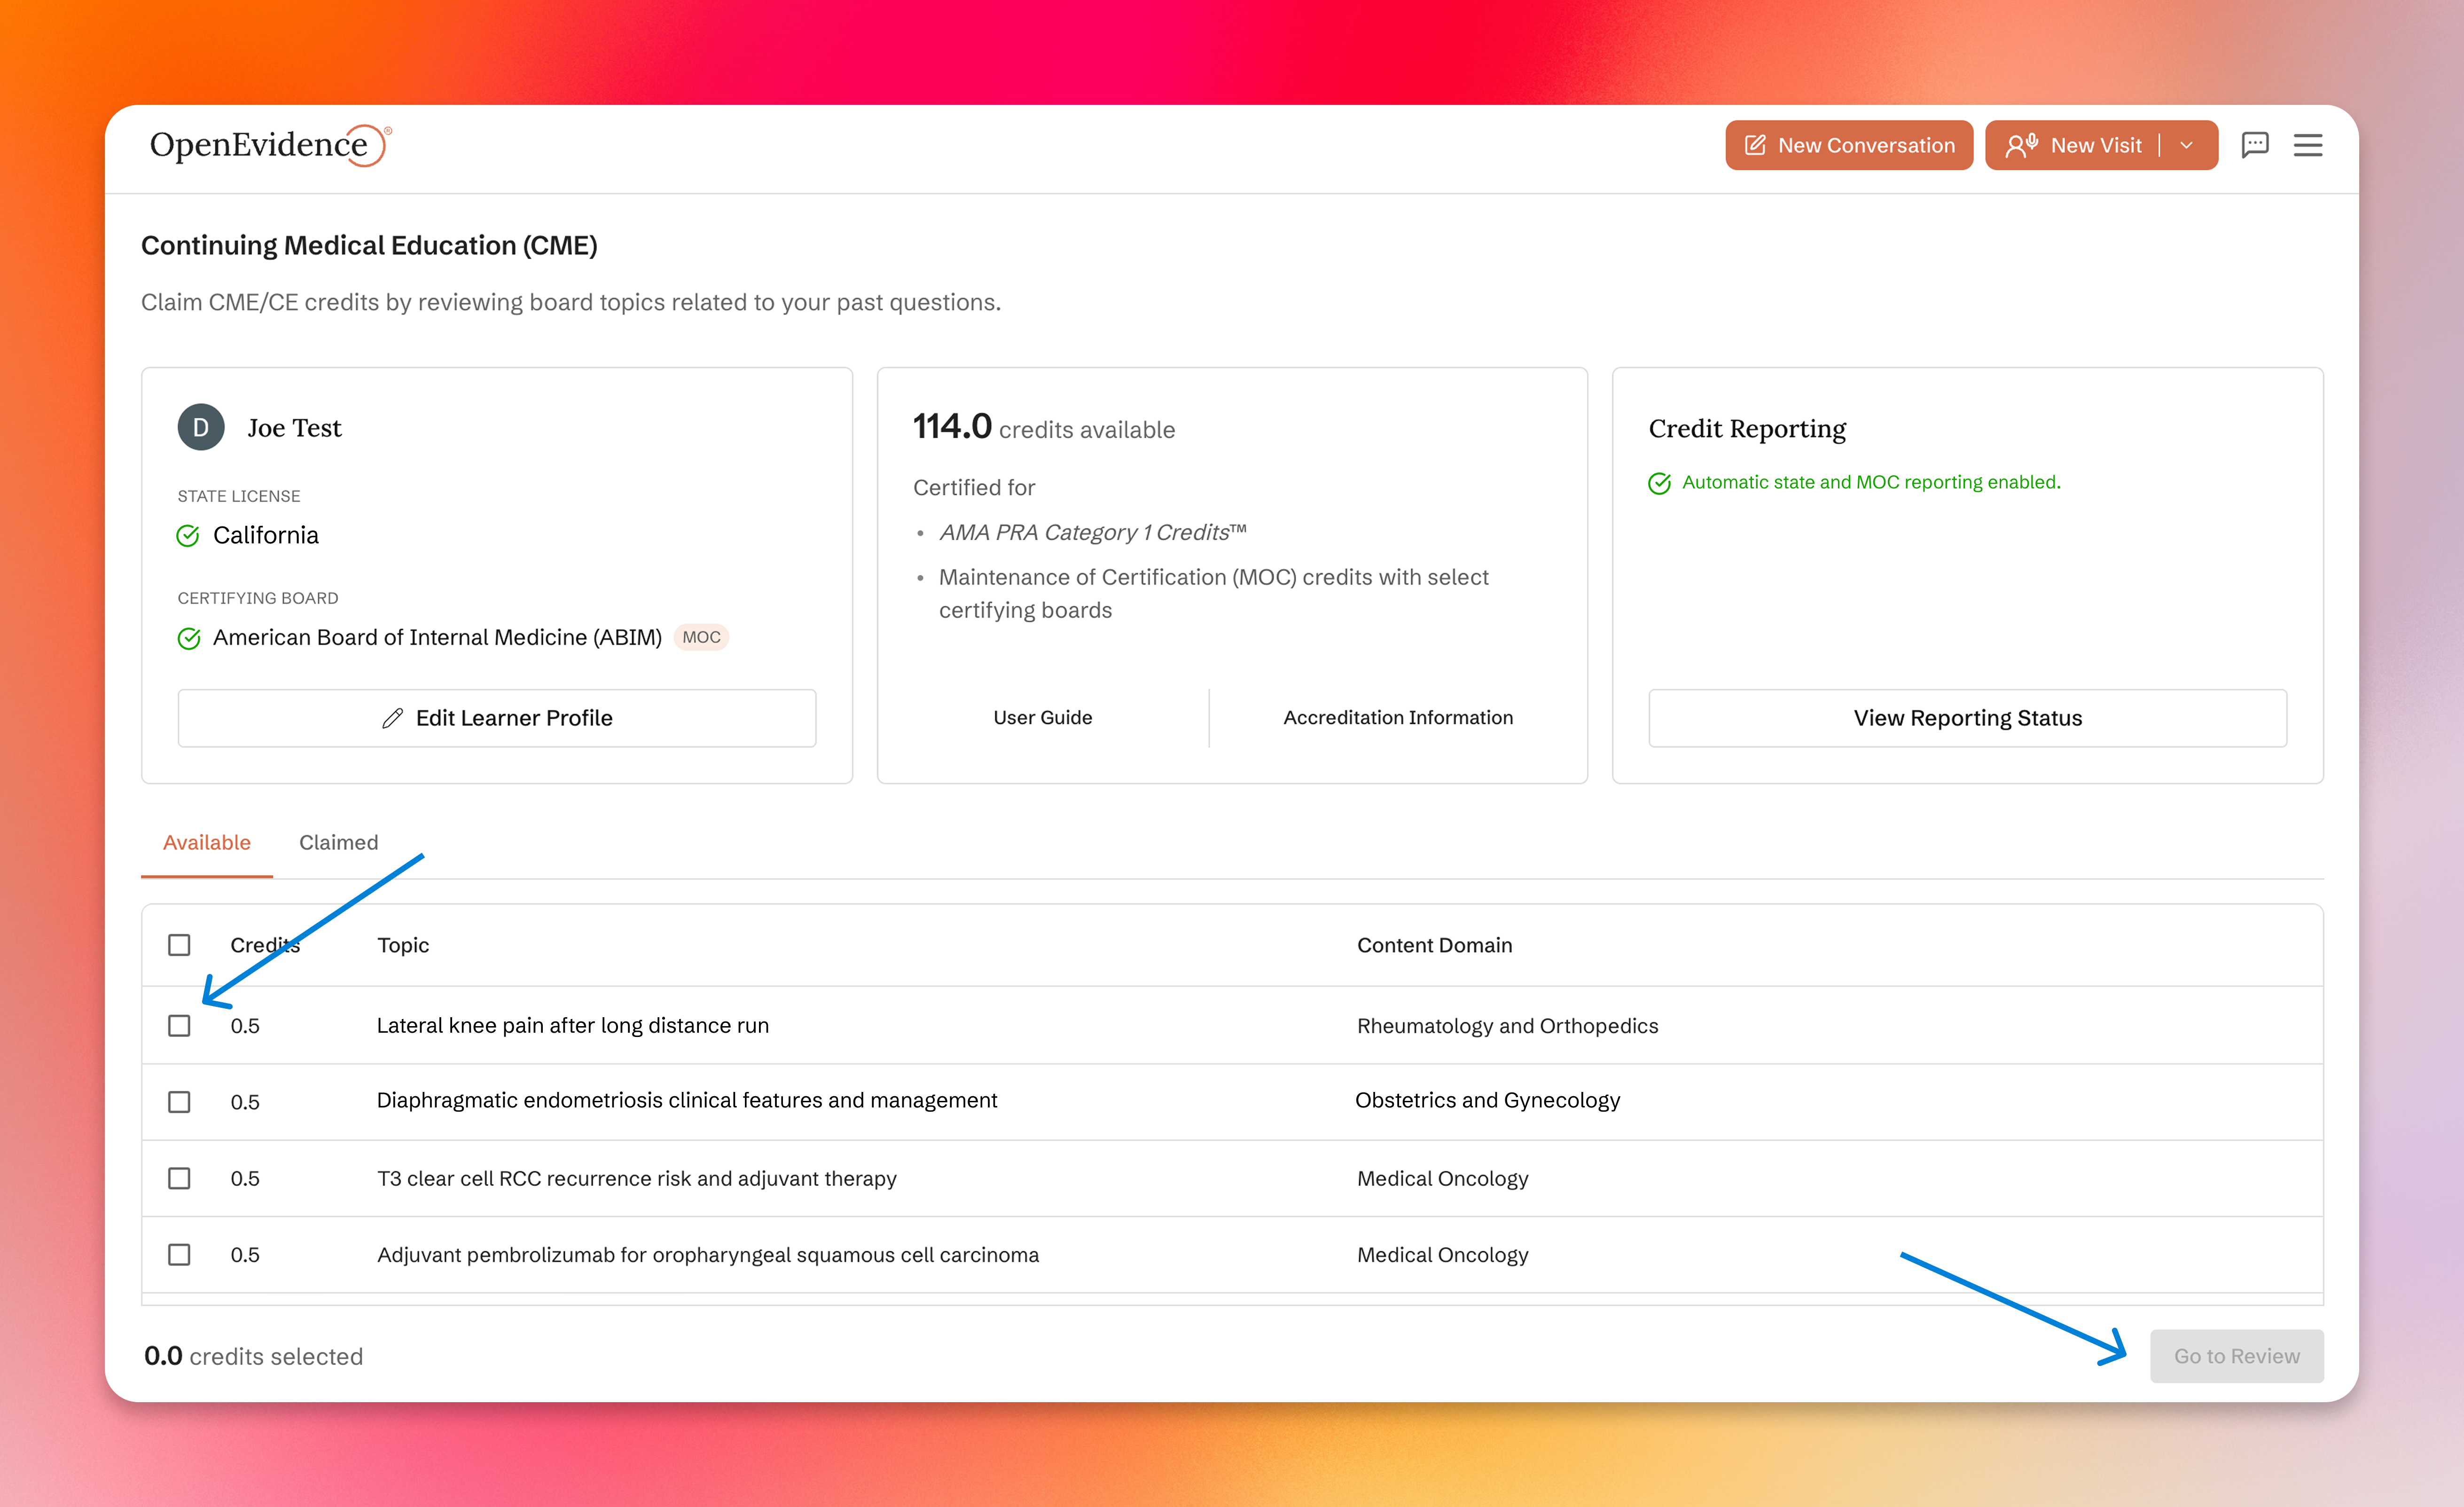Click the Content Domain column header
Viewport: 2464px width, 1507px height.
click(x=1434, y=945)
